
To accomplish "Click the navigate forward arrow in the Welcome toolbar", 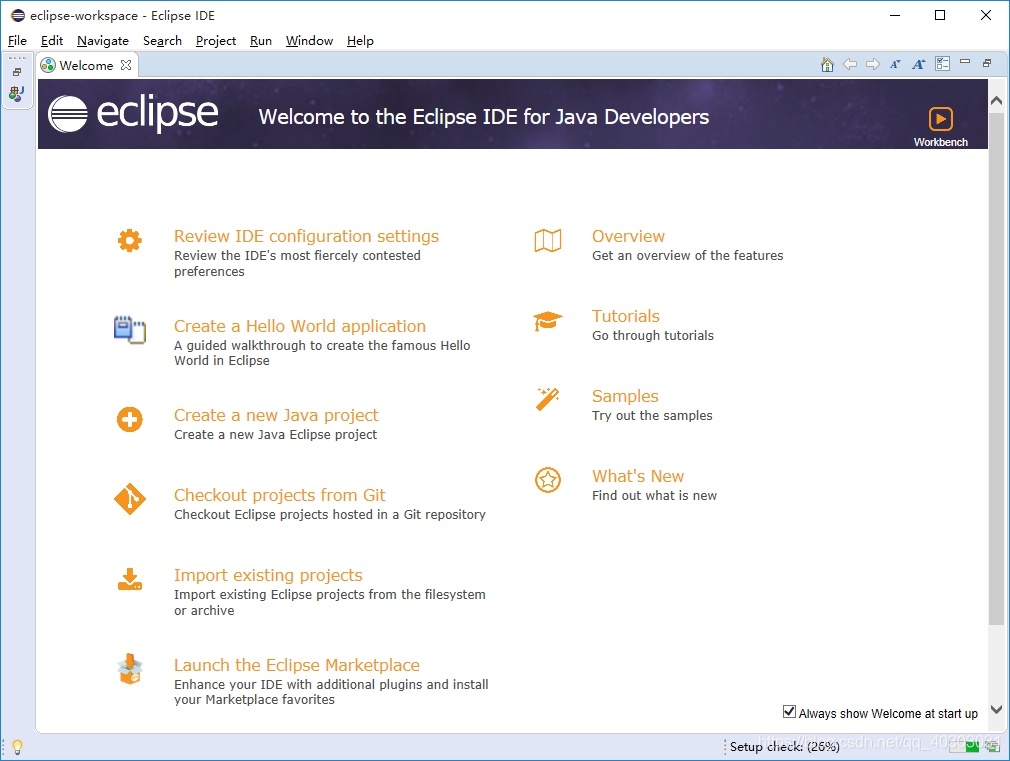I will pyautogui.click(x=873, y=64).
